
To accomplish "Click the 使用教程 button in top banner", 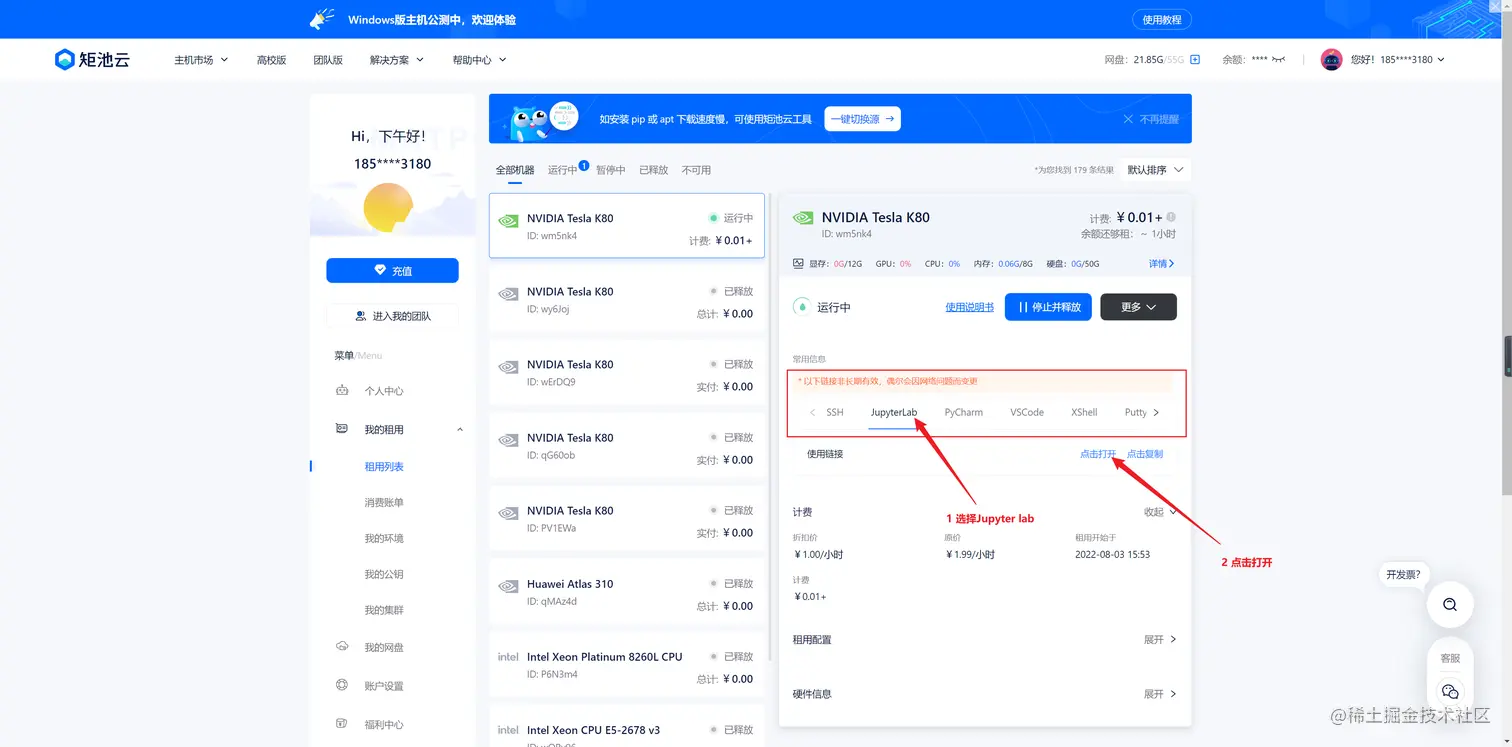I will point(1162,20).
